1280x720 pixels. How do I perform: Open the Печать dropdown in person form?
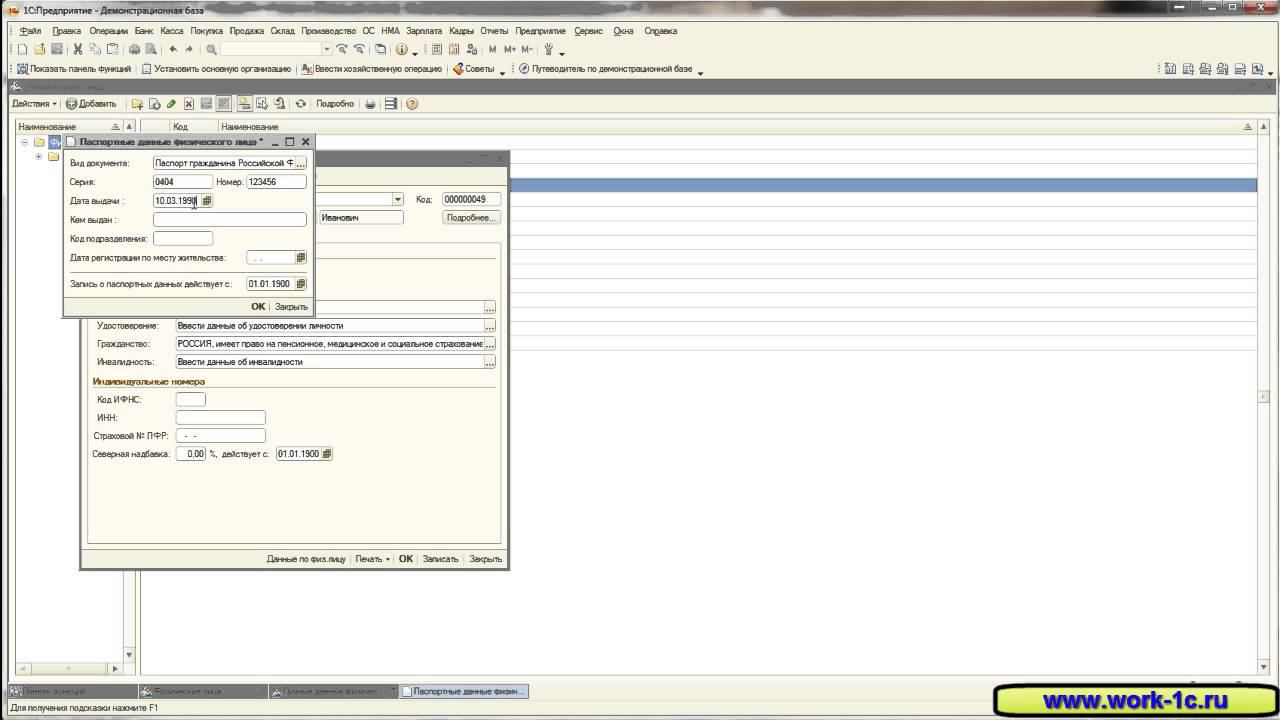372,559
